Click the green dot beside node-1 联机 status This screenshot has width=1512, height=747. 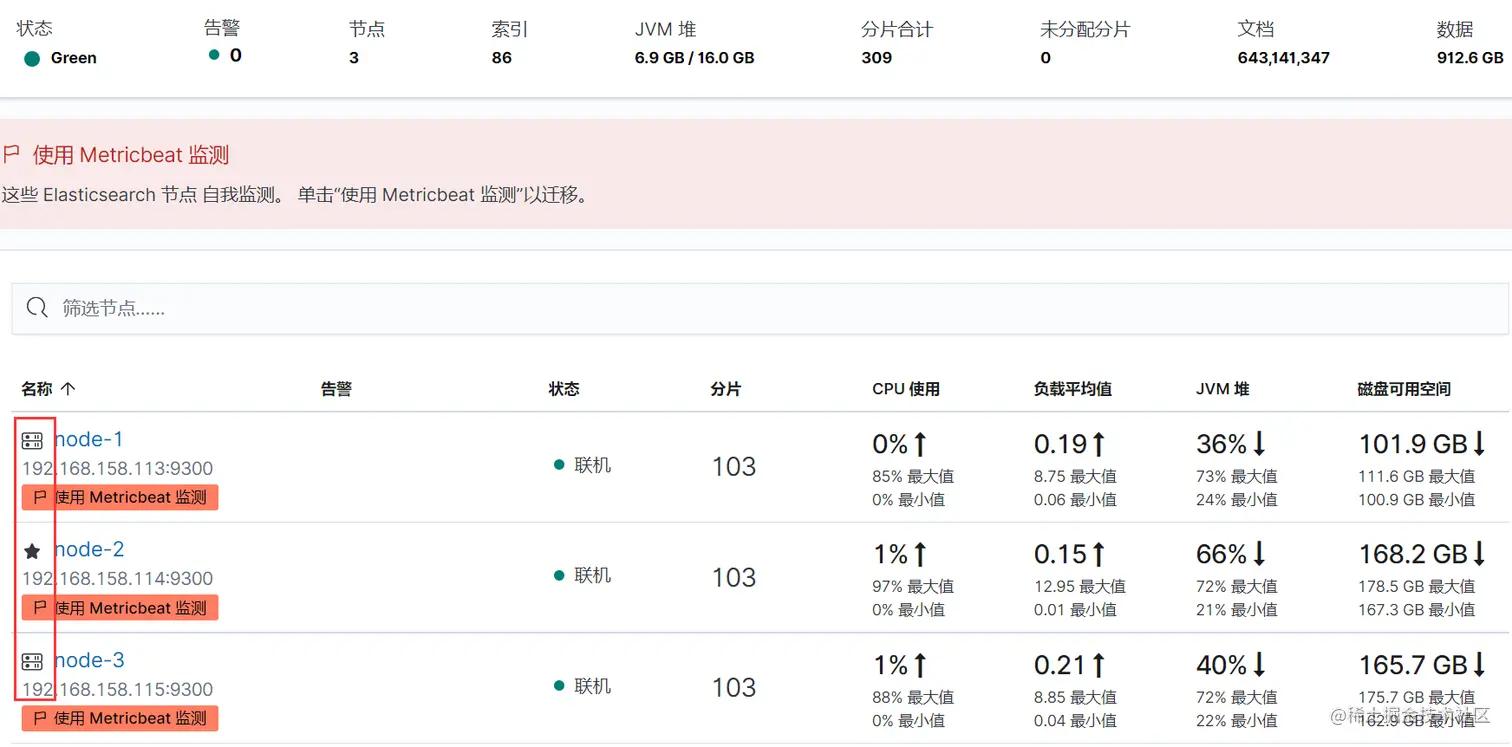coord(559,464)
